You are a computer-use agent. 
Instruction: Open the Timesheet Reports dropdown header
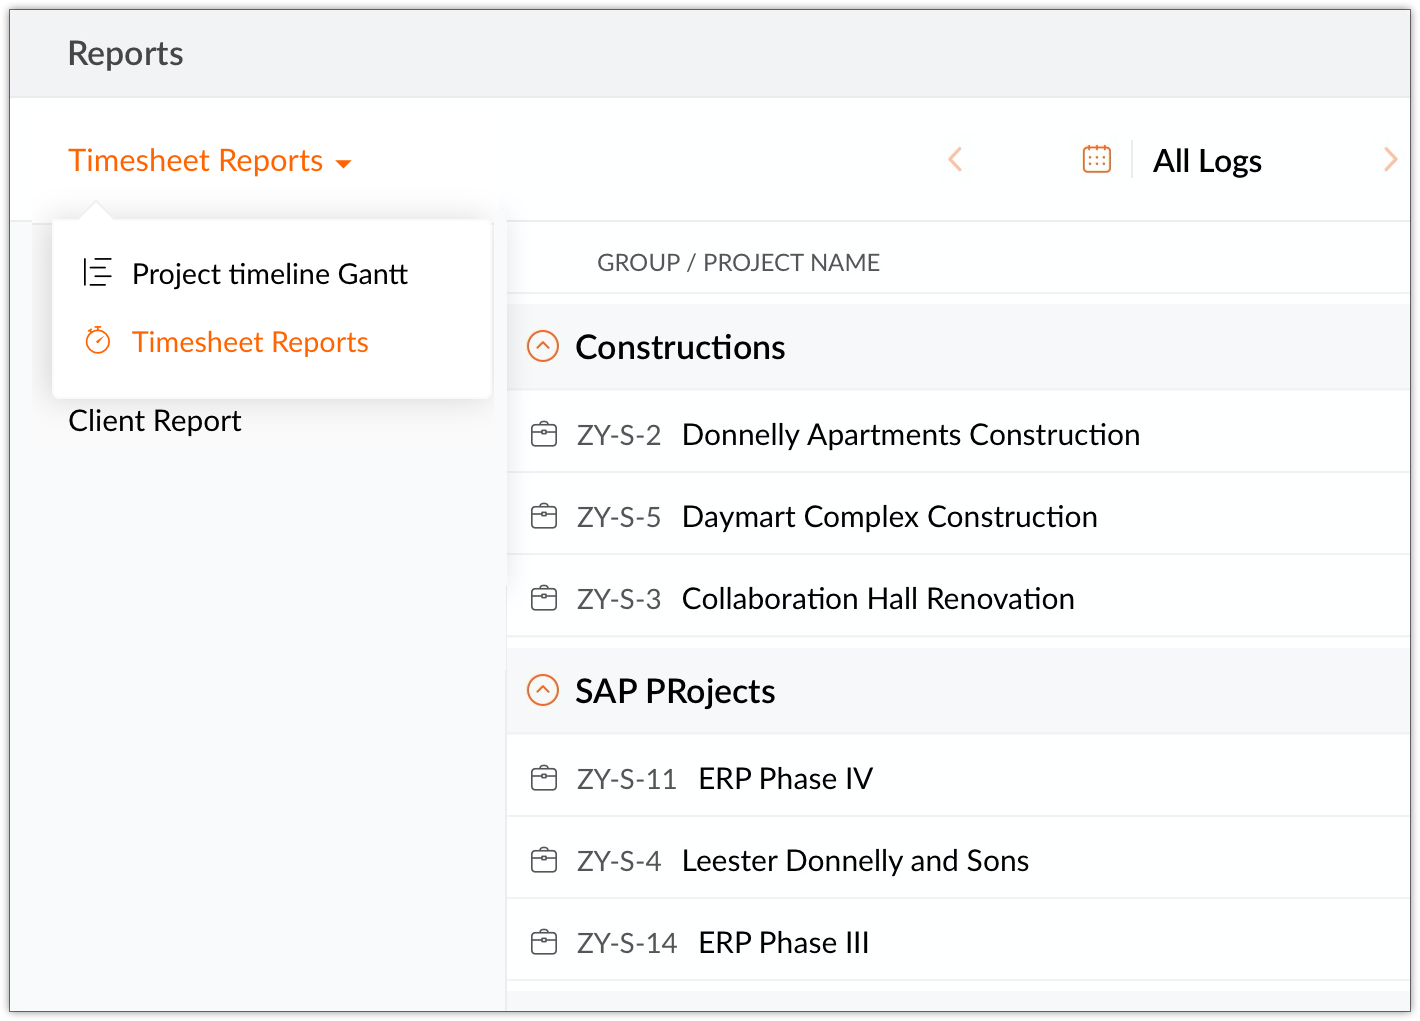coord(210,161)
